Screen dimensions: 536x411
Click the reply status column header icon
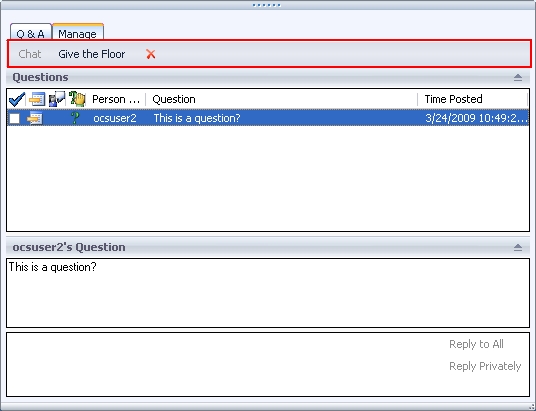[37, 99]
